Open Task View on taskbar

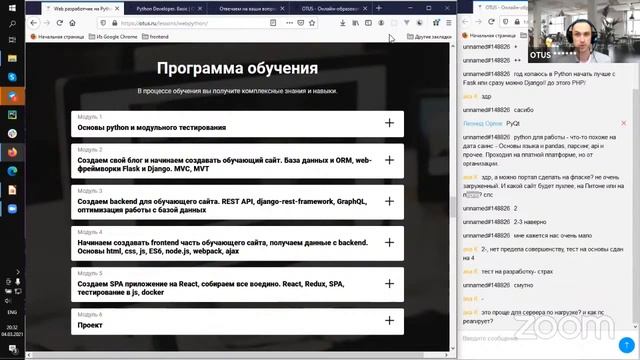[x=12, y=40]
